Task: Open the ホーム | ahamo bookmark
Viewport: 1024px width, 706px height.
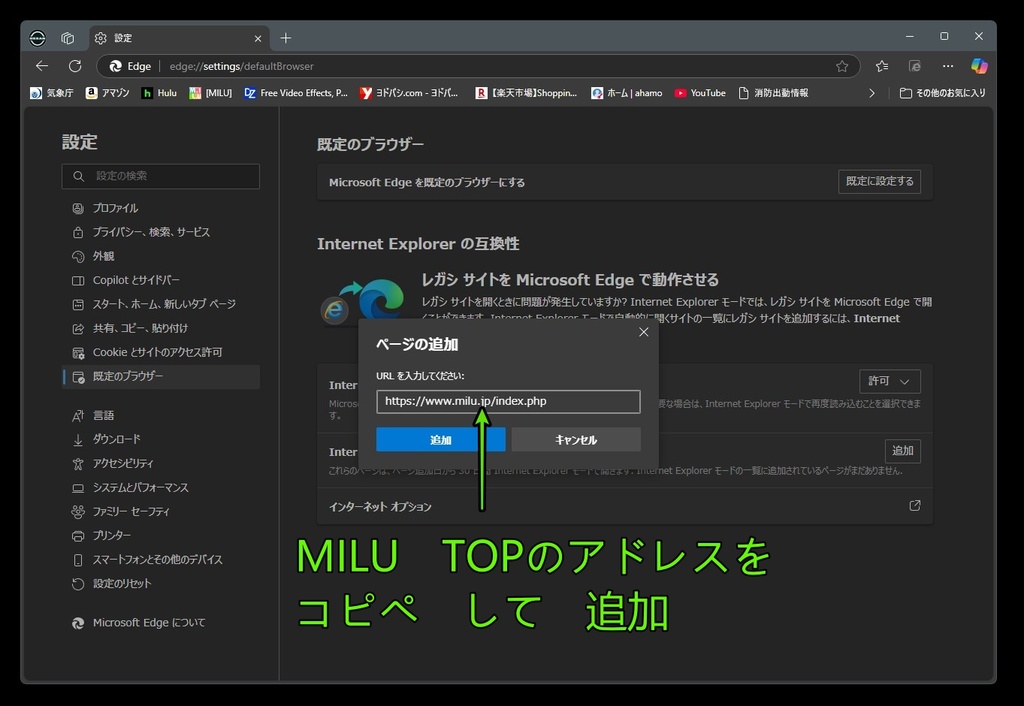Action: click(626, 93)
